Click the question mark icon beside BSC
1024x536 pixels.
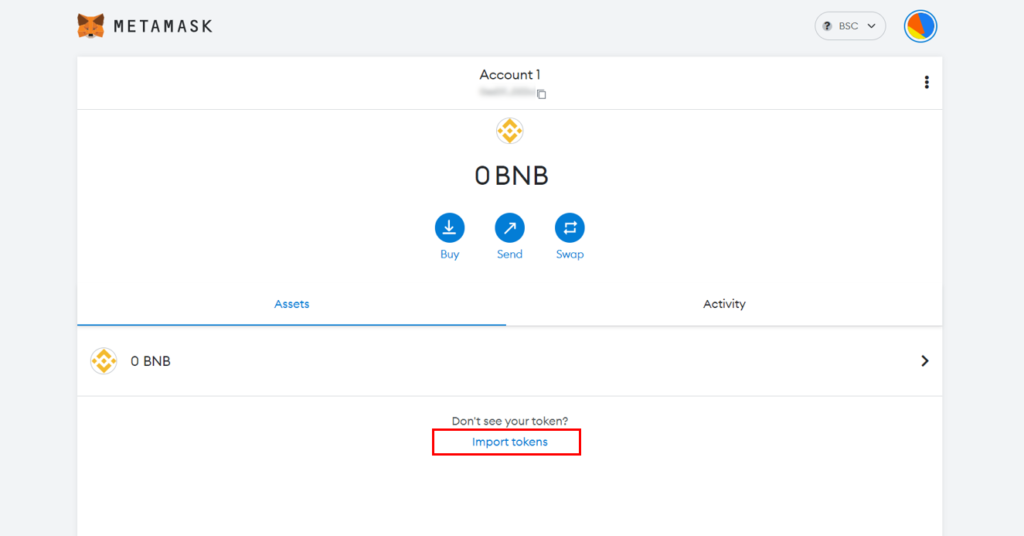coord(827,26)
